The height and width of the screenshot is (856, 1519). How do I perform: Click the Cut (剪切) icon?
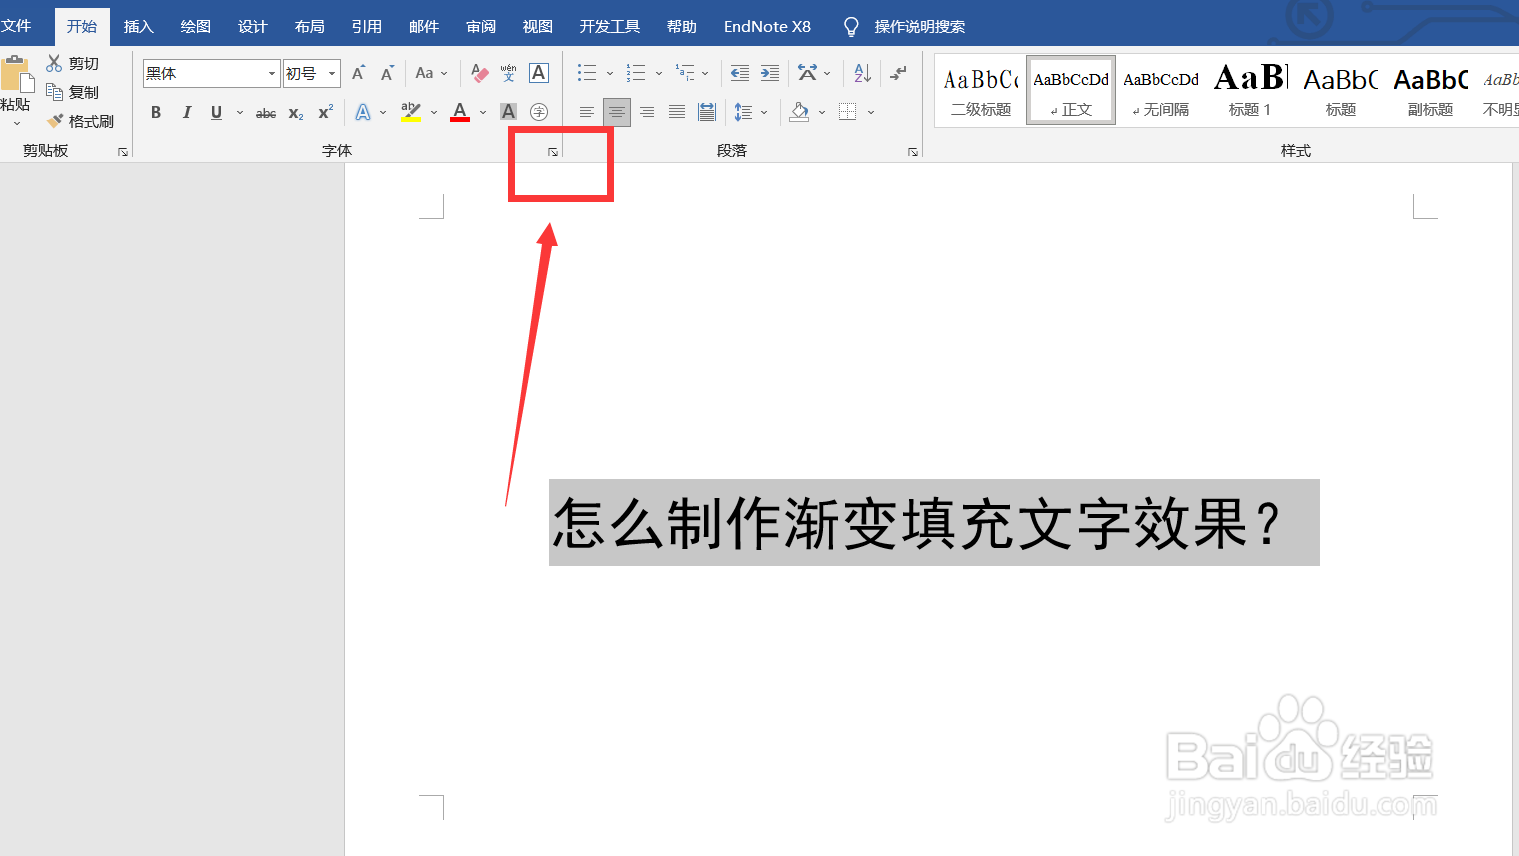[x=54, y=63]
